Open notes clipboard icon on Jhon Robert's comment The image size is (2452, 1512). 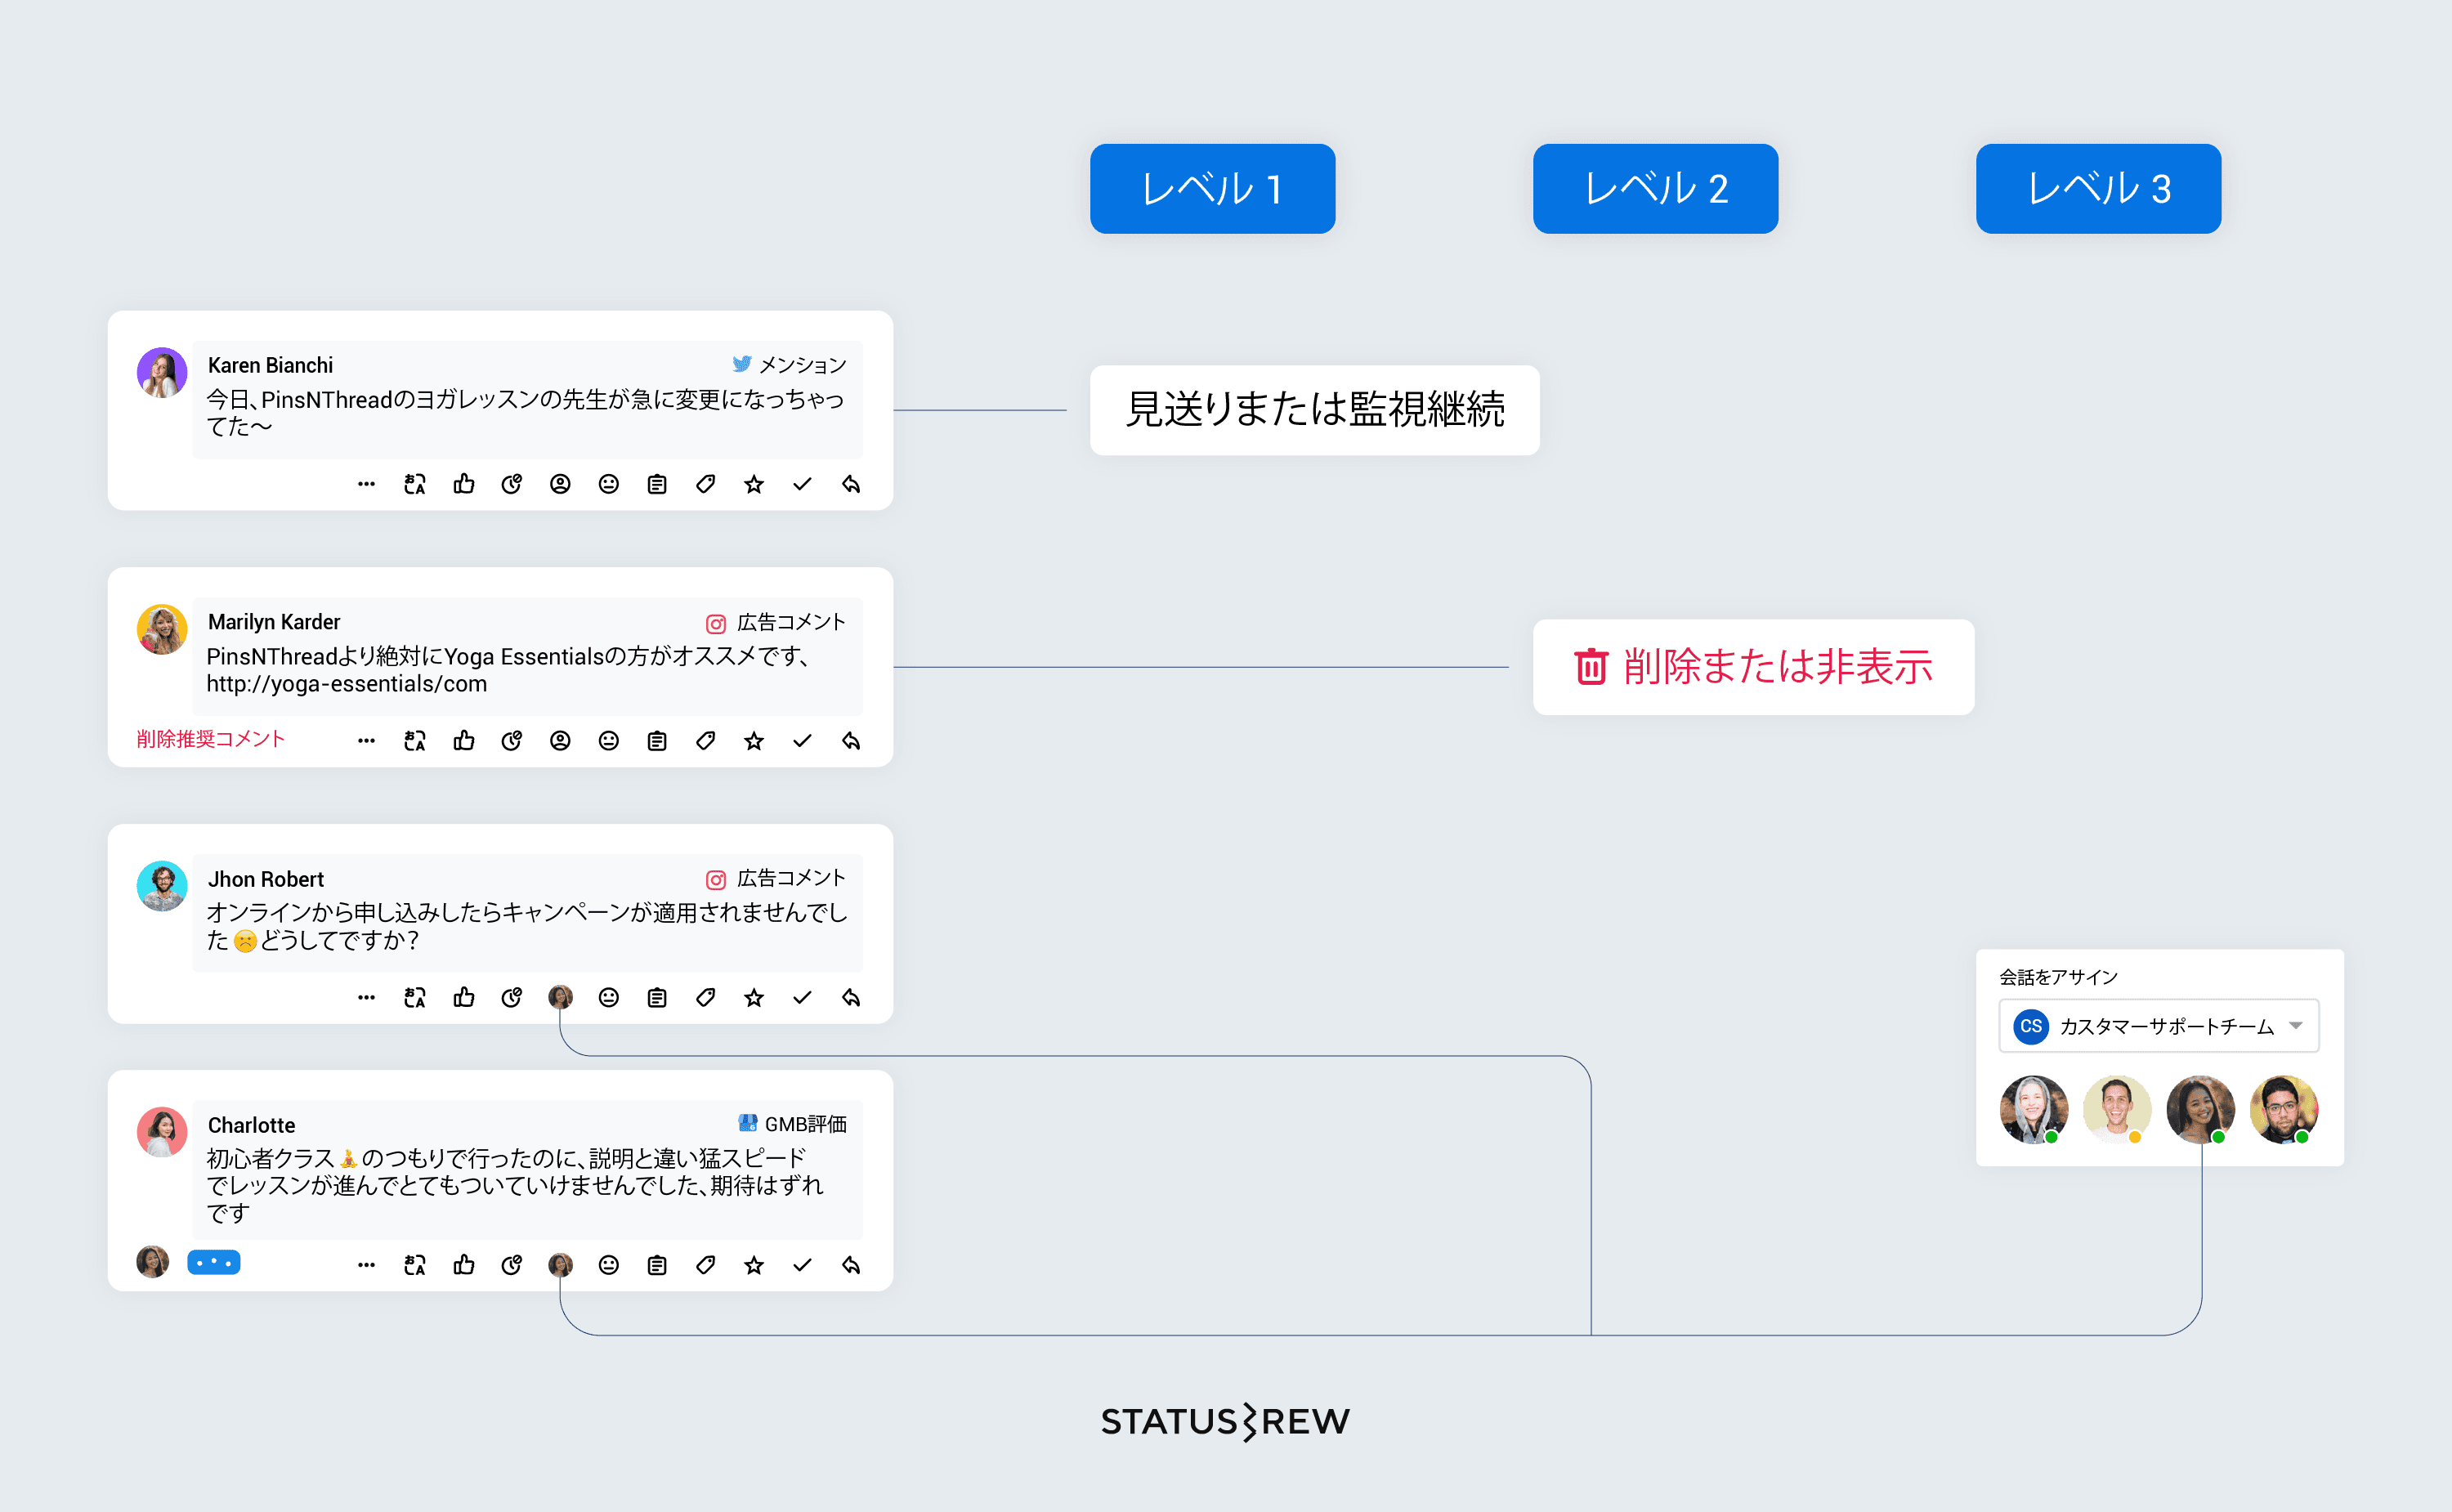coord(657,998)
